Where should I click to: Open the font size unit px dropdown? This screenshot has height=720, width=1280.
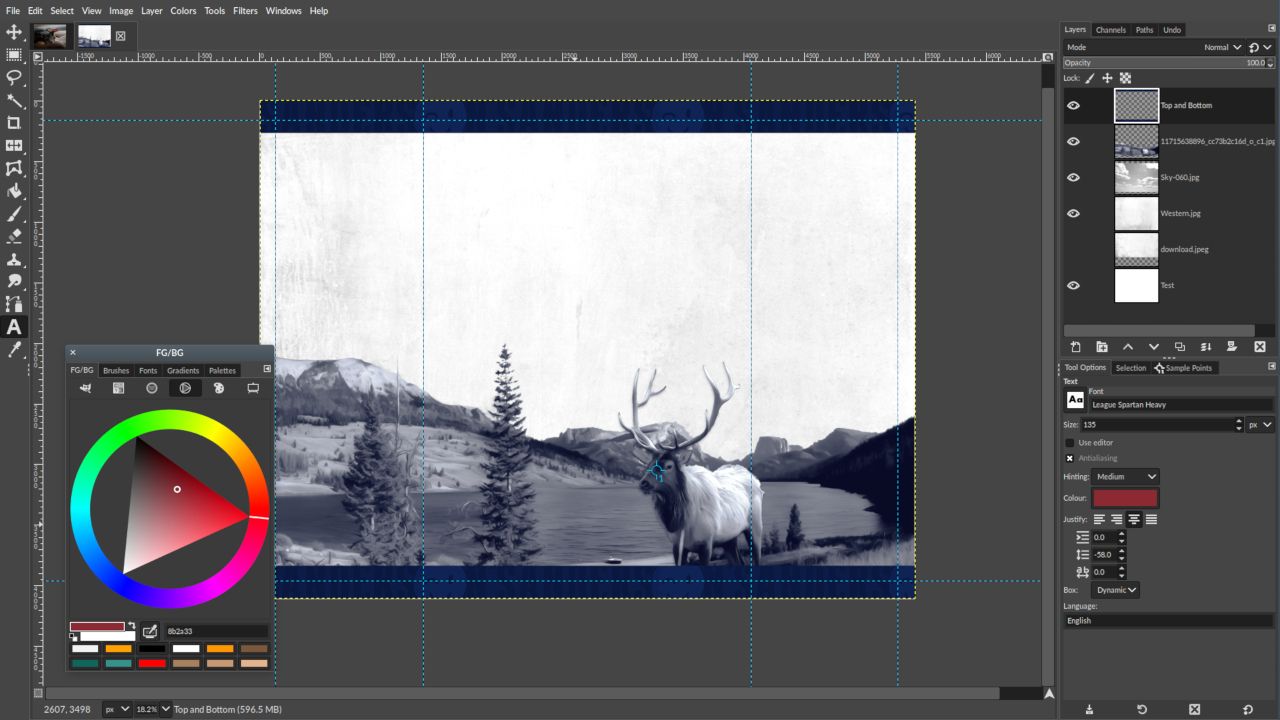1260,425
